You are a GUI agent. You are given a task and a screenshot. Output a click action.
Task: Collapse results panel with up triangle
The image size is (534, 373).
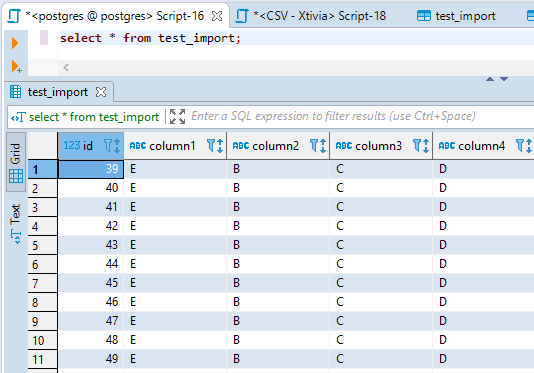490,79
